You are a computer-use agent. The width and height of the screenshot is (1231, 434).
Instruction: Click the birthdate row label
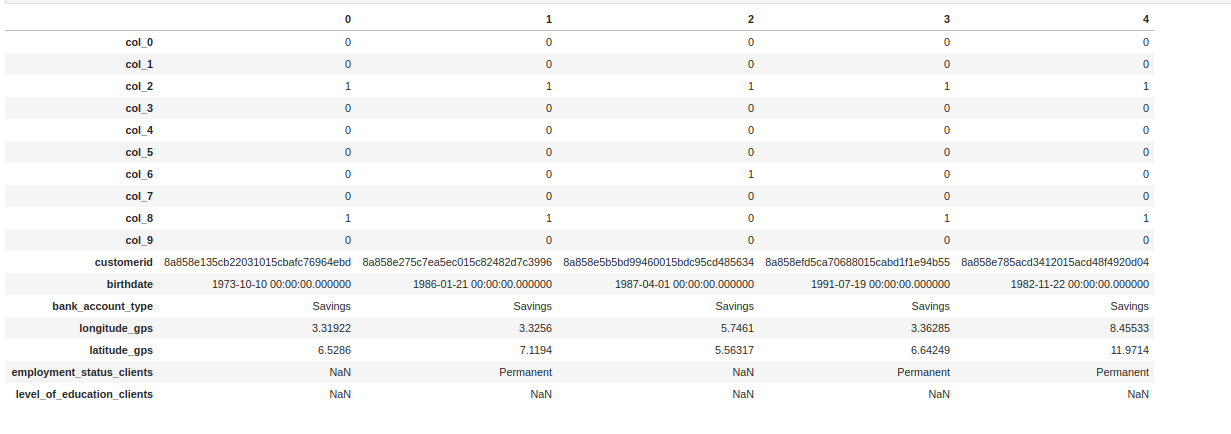128,284
